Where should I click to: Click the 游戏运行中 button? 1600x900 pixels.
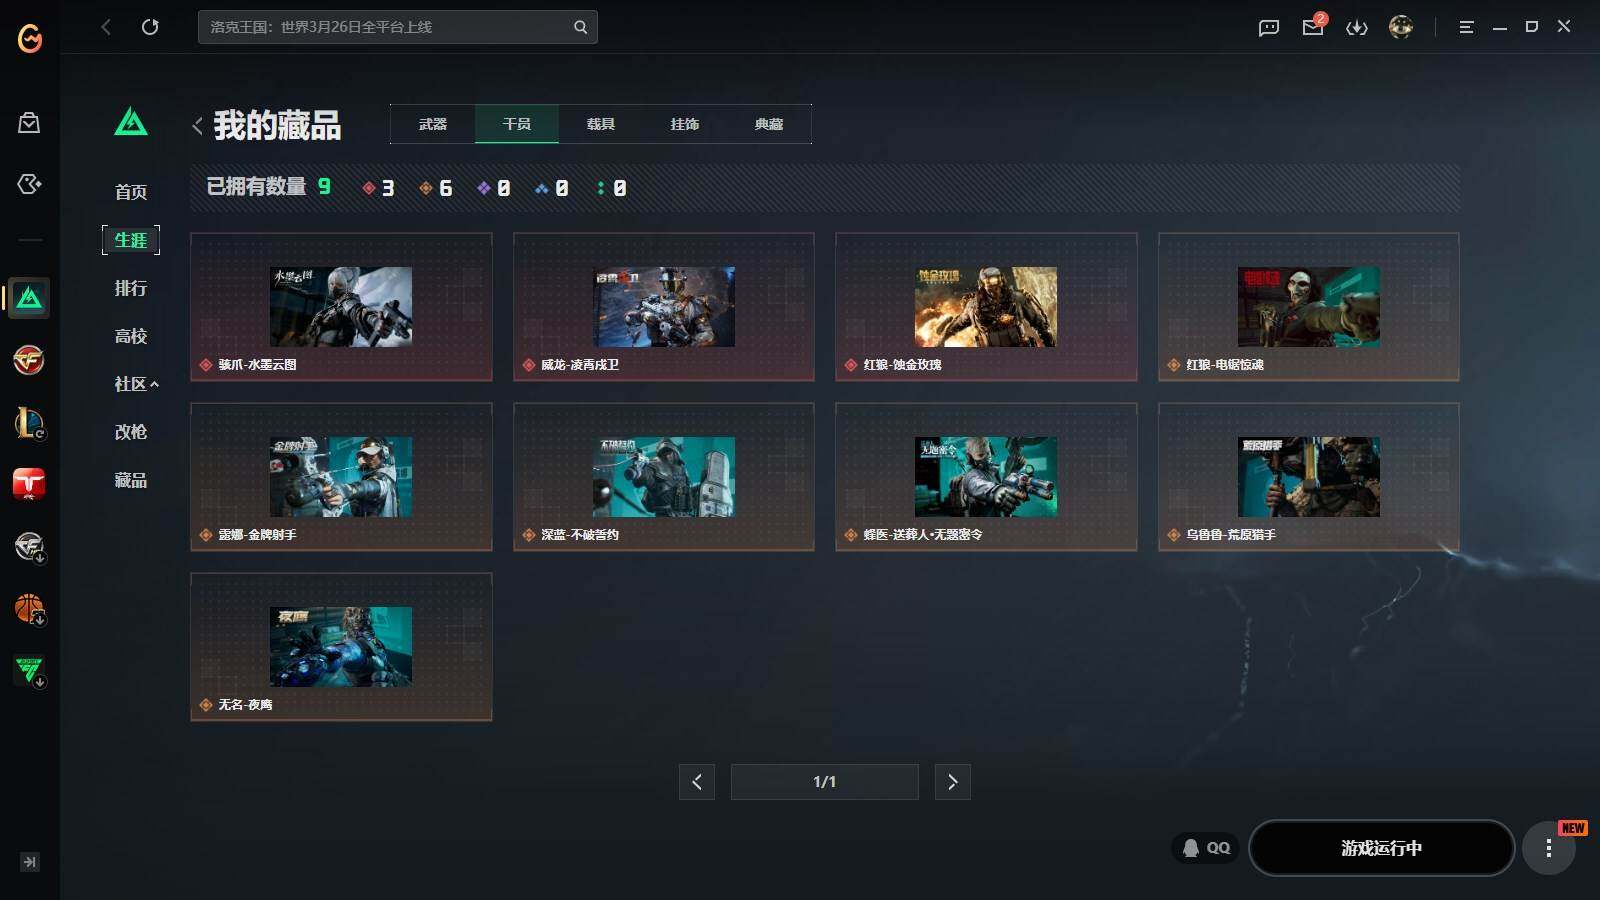(1382, 848)
